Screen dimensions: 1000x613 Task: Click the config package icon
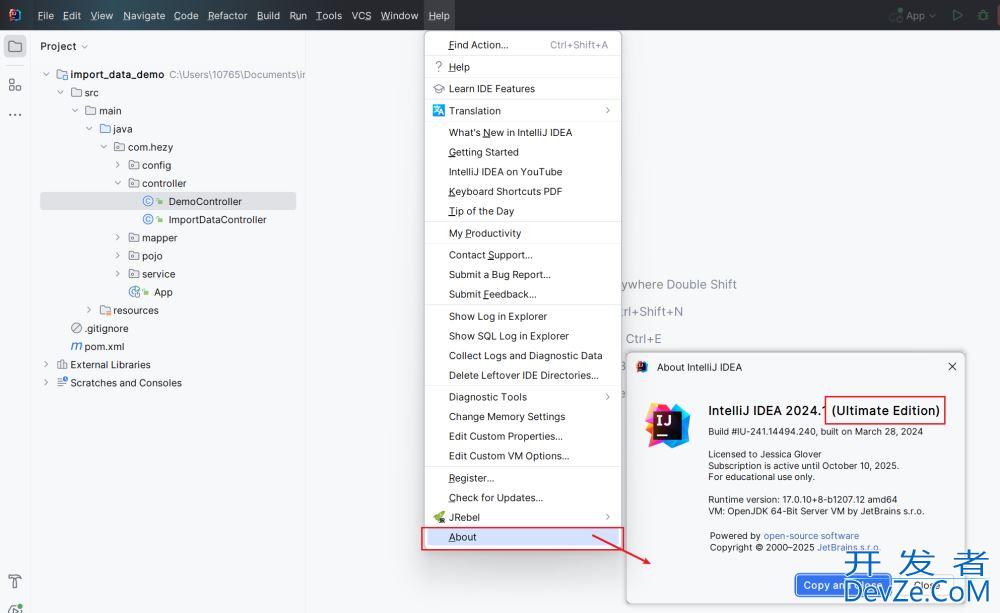pyautogui.click(x=134, y=165)
